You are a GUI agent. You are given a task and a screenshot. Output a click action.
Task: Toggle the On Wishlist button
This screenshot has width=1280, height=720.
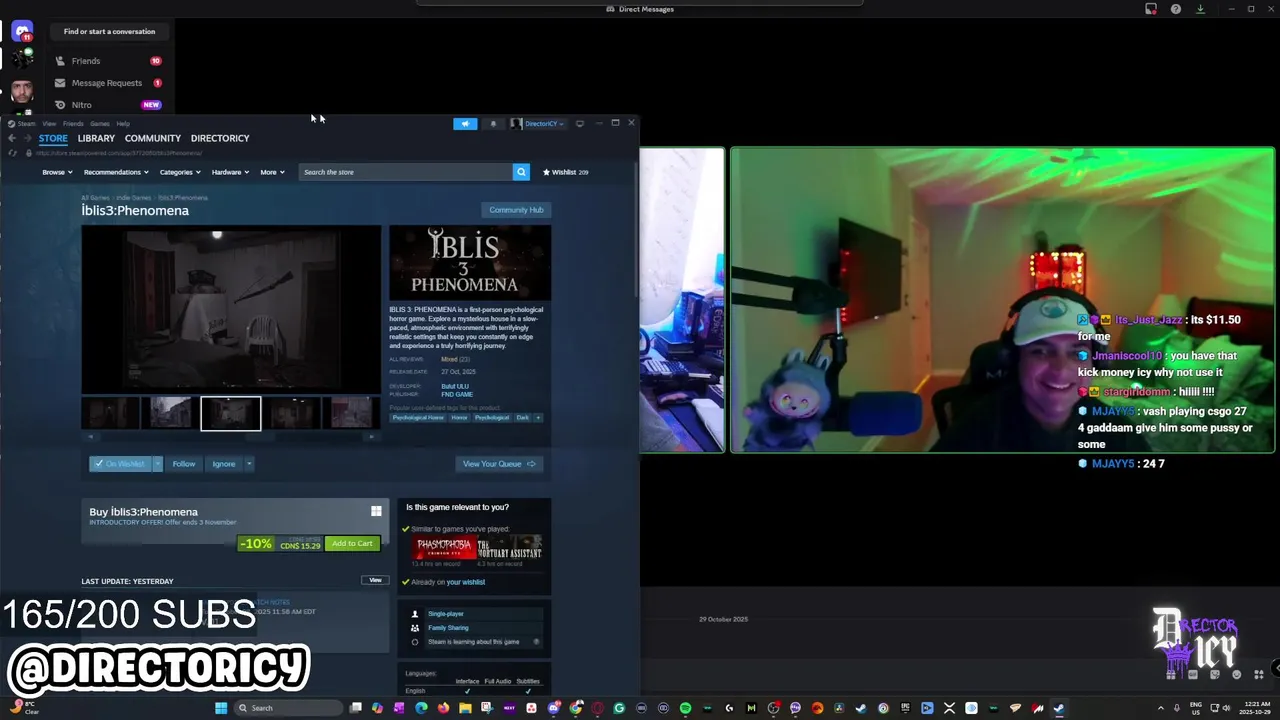[x=120, y=464]
